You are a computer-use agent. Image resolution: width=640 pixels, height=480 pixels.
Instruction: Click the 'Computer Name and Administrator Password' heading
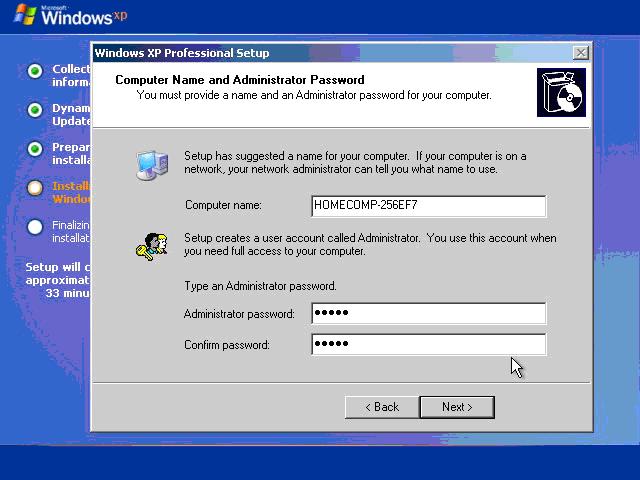240,80
